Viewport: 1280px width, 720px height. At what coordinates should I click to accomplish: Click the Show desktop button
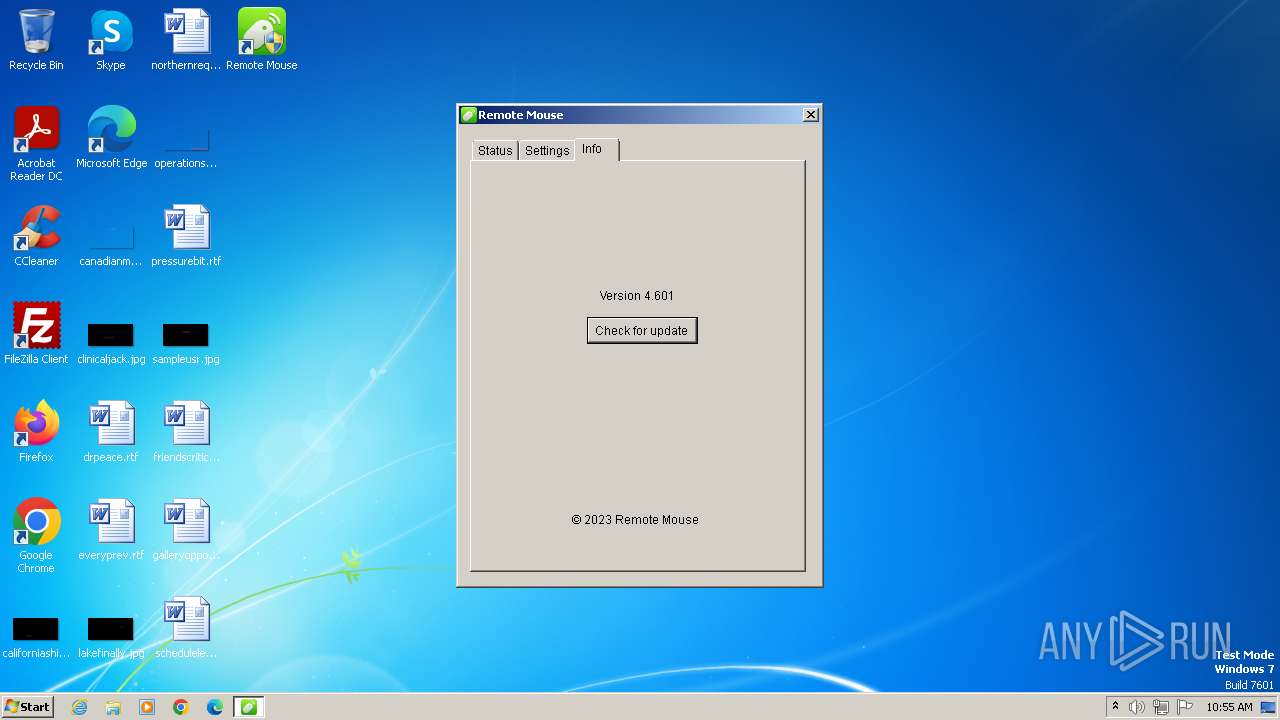(x=1270, y=707)
